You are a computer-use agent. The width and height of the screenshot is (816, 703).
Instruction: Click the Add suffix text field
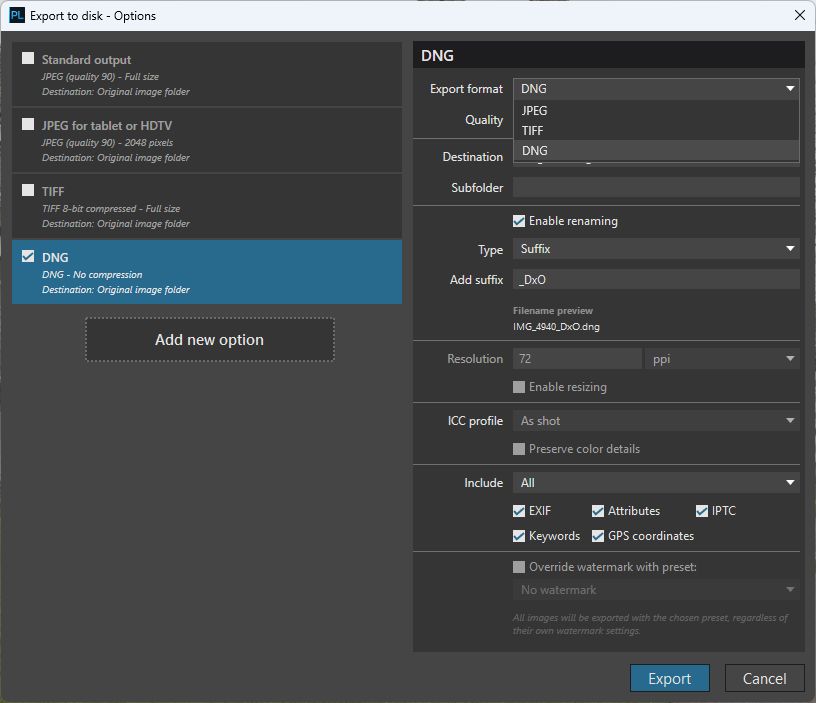click(656, 280)
